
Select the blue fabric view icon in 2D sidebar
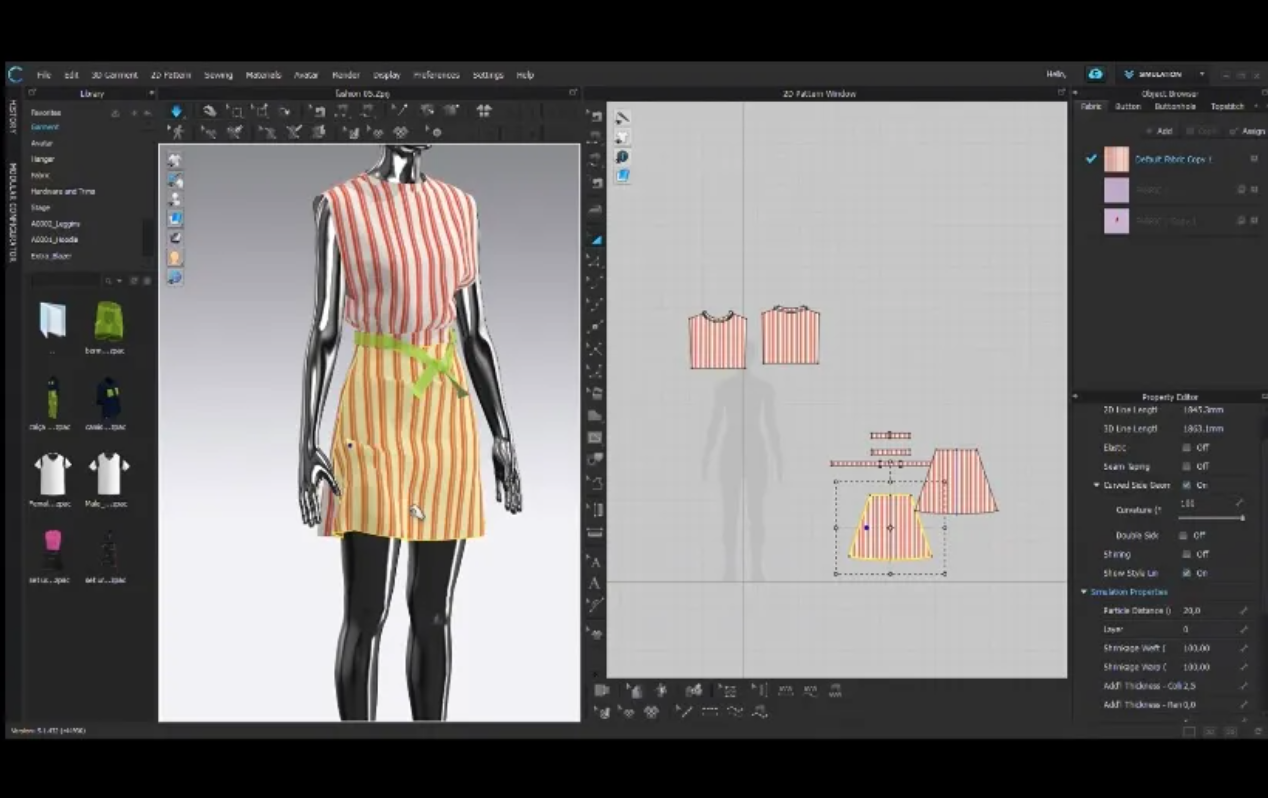(623, 176)
